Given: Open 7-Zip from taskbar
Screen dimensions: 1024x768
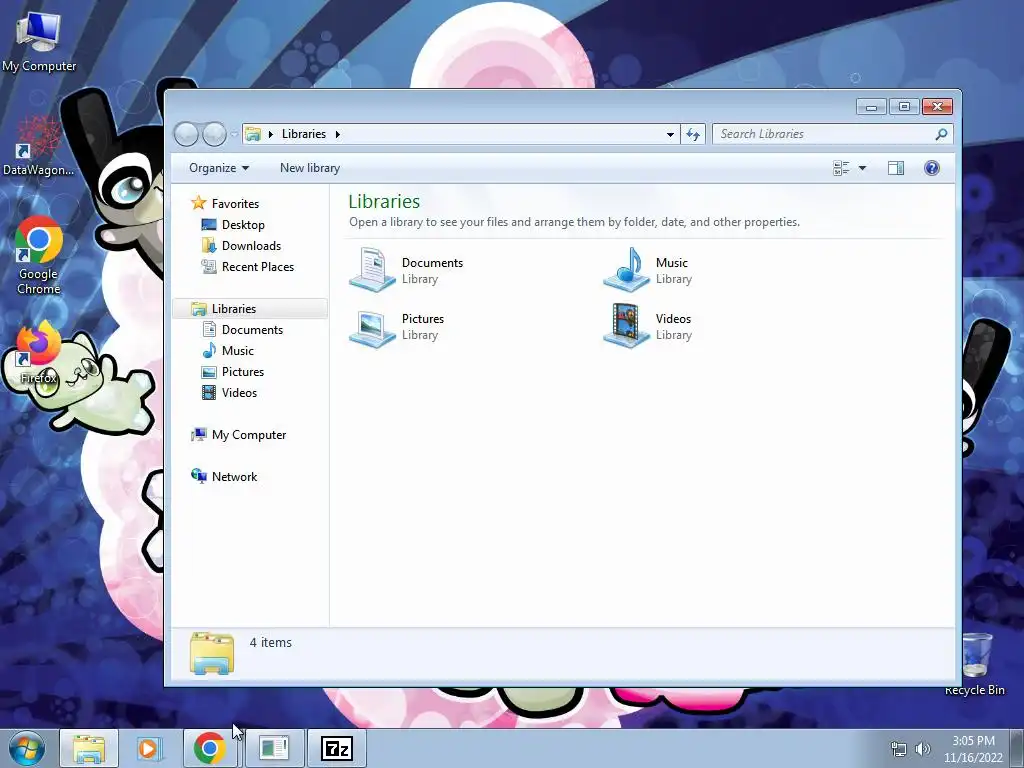Looking at the screenshot, I should pos(337,748).
